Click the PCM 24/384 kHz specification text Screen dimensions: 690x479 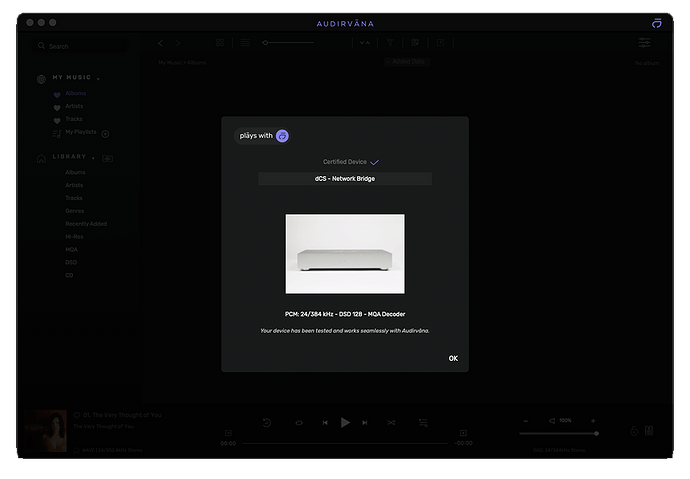pos(345,314)
